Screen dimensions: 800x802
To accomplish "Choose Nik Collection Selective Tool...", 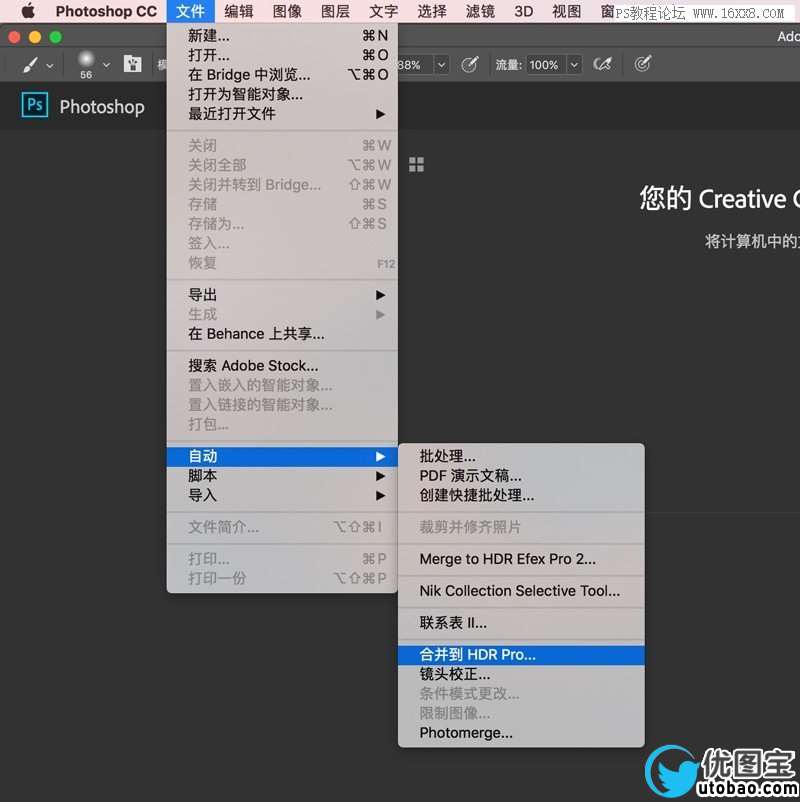I will click(x=521, y=591).
